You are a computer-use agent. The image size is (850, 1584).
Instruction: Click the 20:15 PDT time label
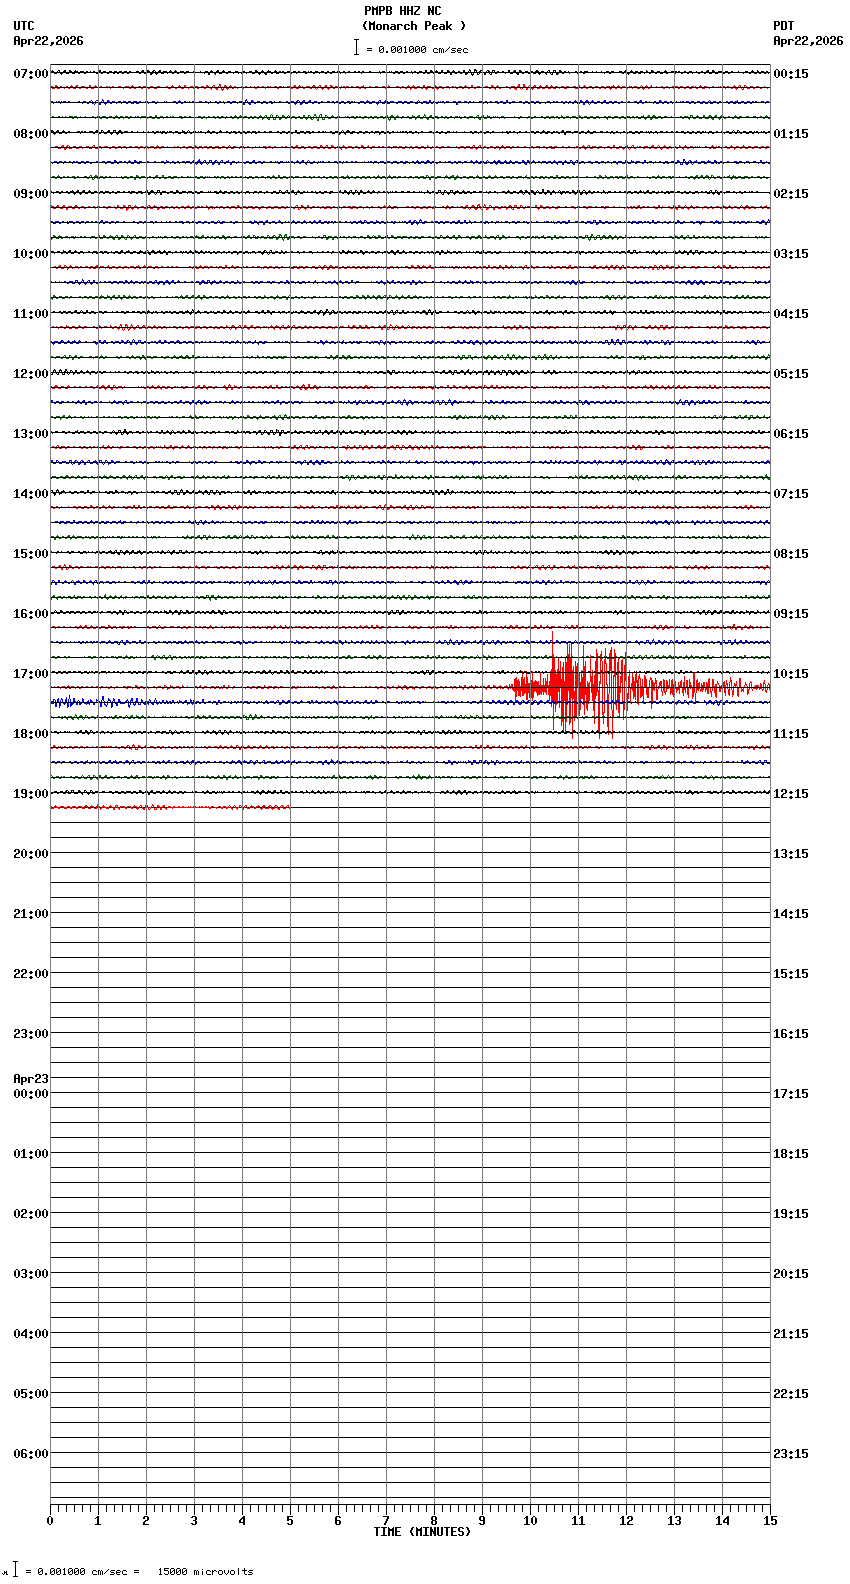coord(791,1274)
